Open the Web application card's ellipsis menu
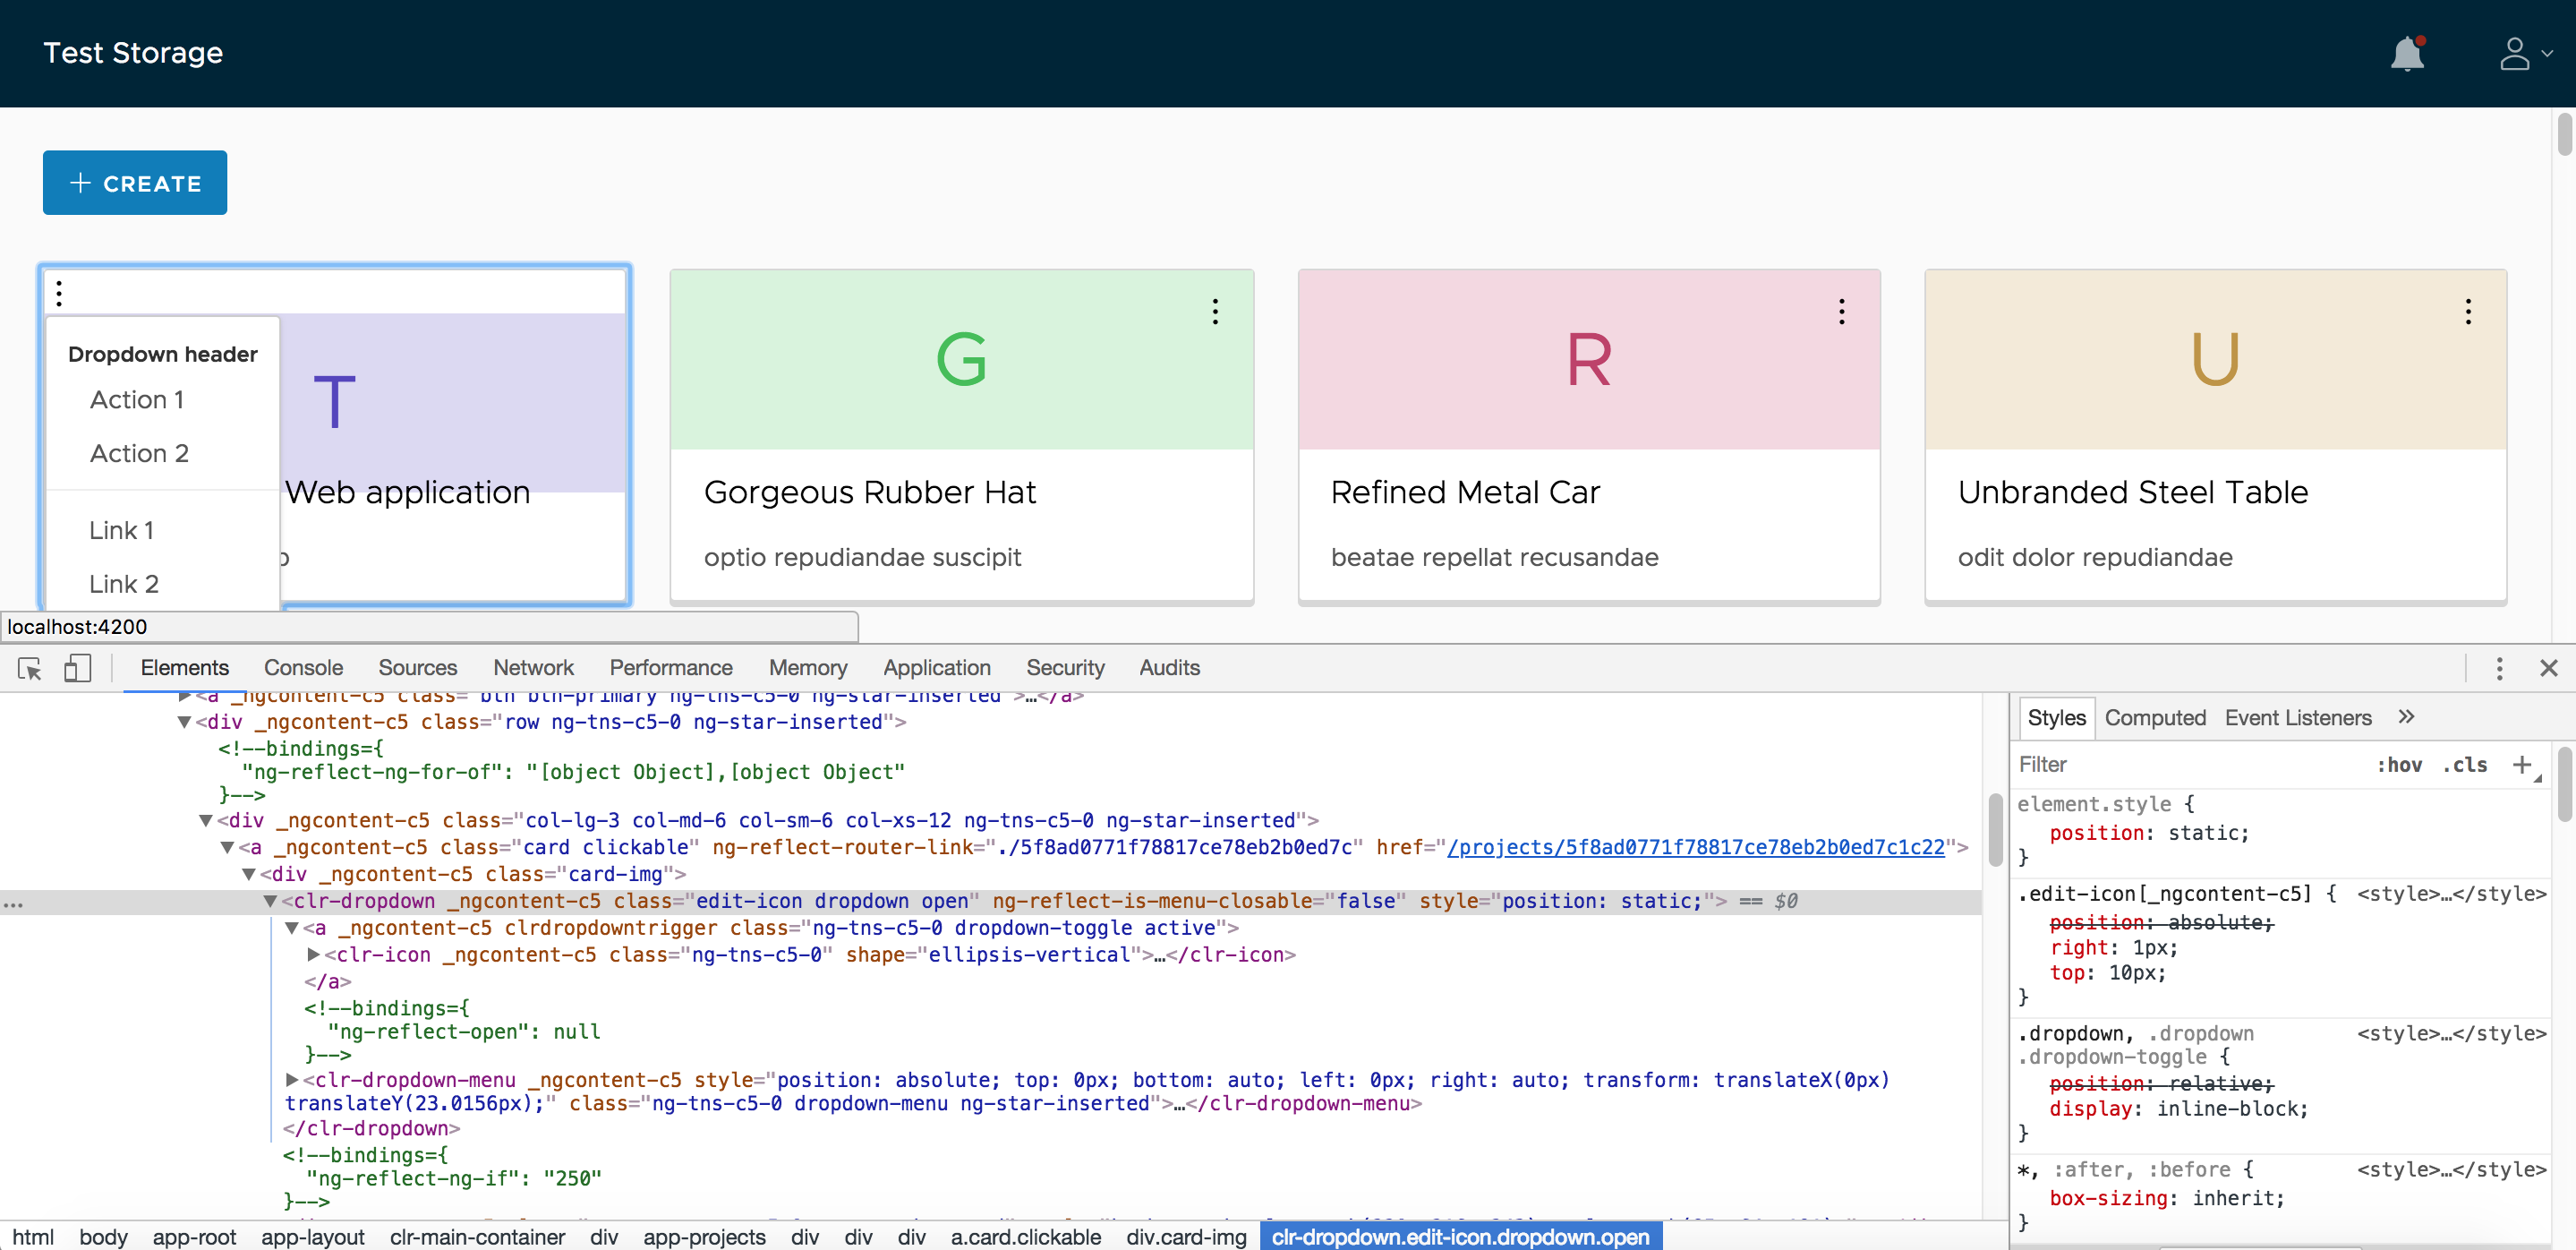The image size is (2576, 1250). tap(60, 293)
